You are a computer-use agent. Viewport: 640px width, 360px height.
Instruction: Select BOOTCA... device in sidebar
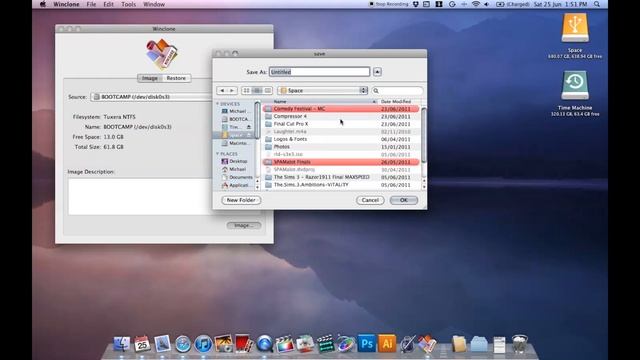(x=236, y=119)
